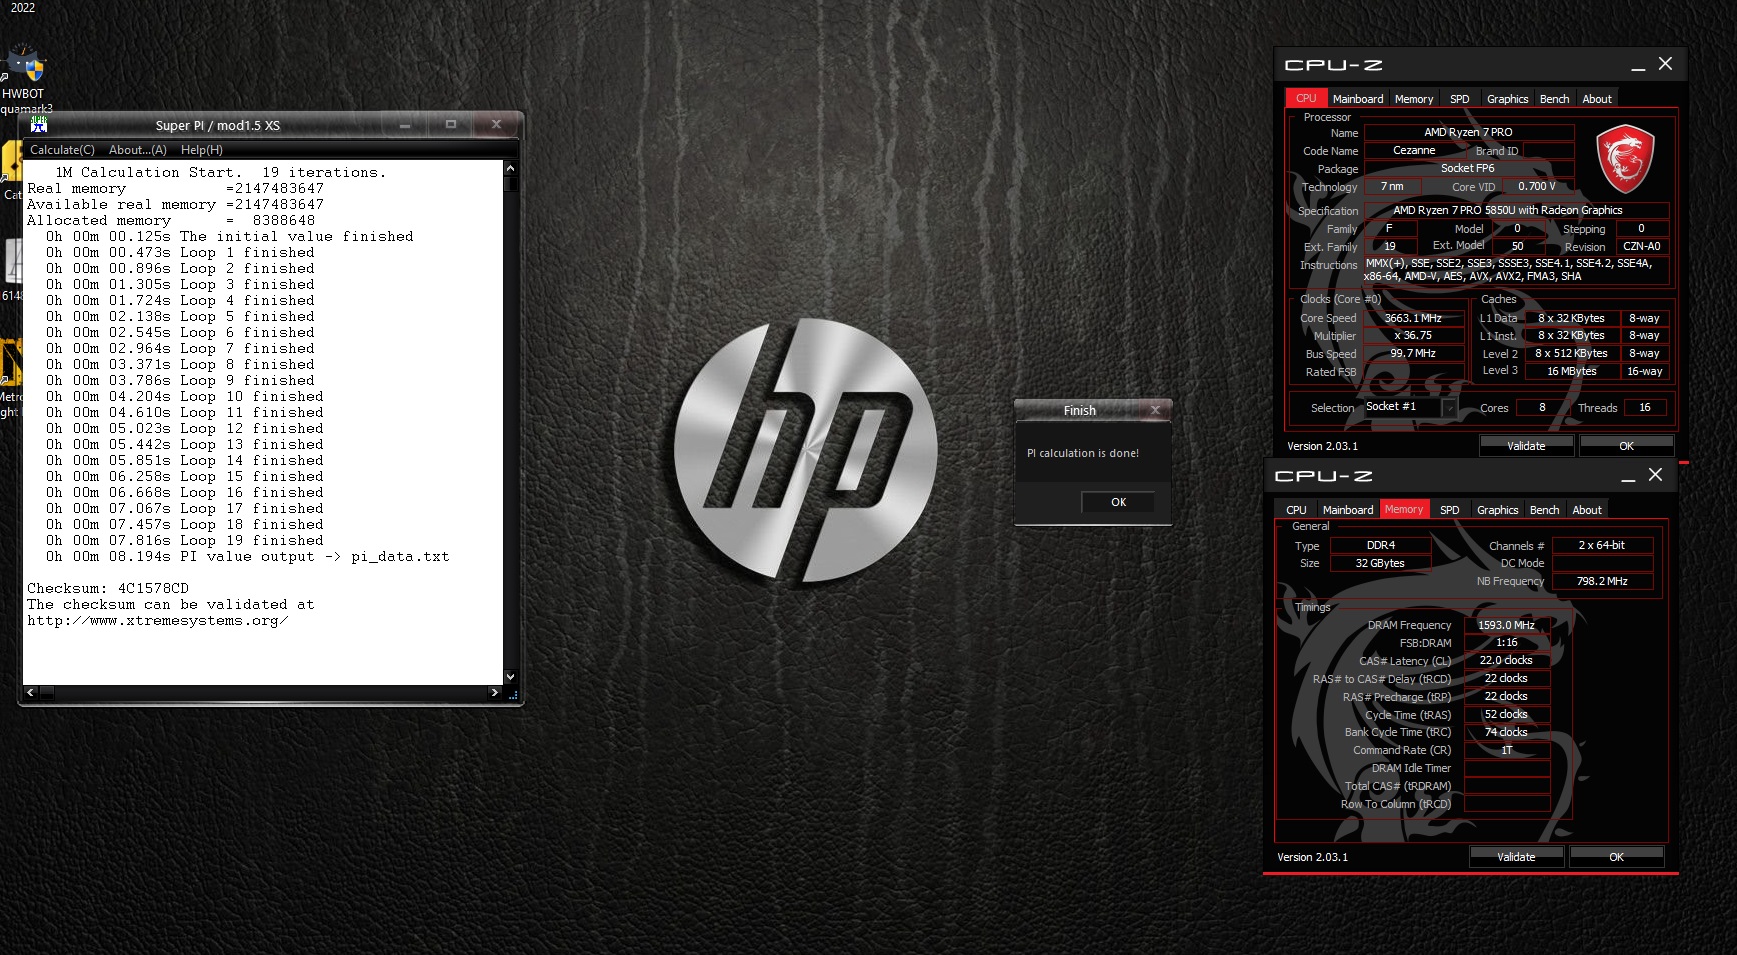Click the Core VID value 0.700 V
This screenshot has height=955, width=1737.
click(x=1537, y=186)
